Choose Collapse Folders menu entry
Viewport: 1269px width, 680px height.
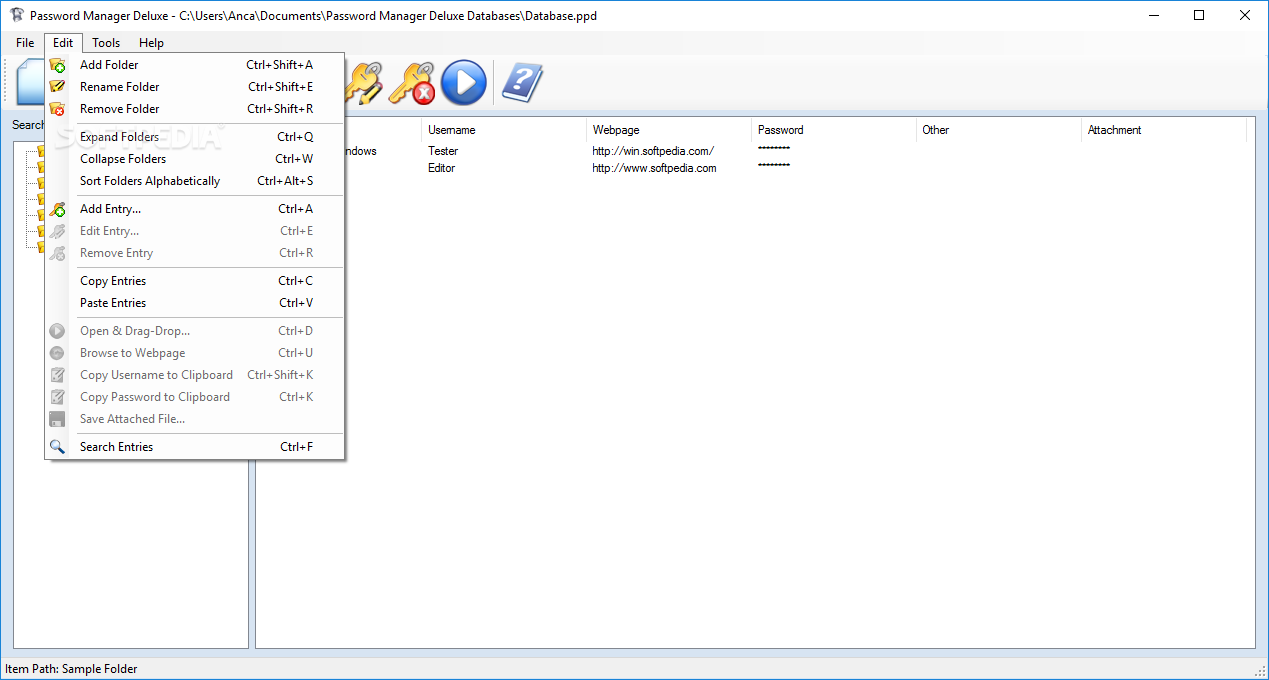point(195,159)
